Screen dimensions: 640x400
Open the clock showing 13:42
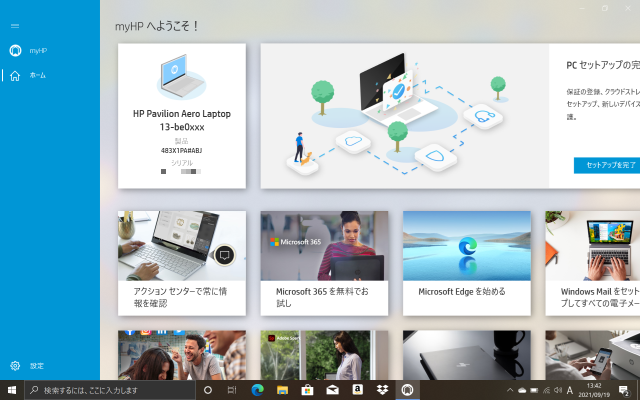(x=594, y=390)
